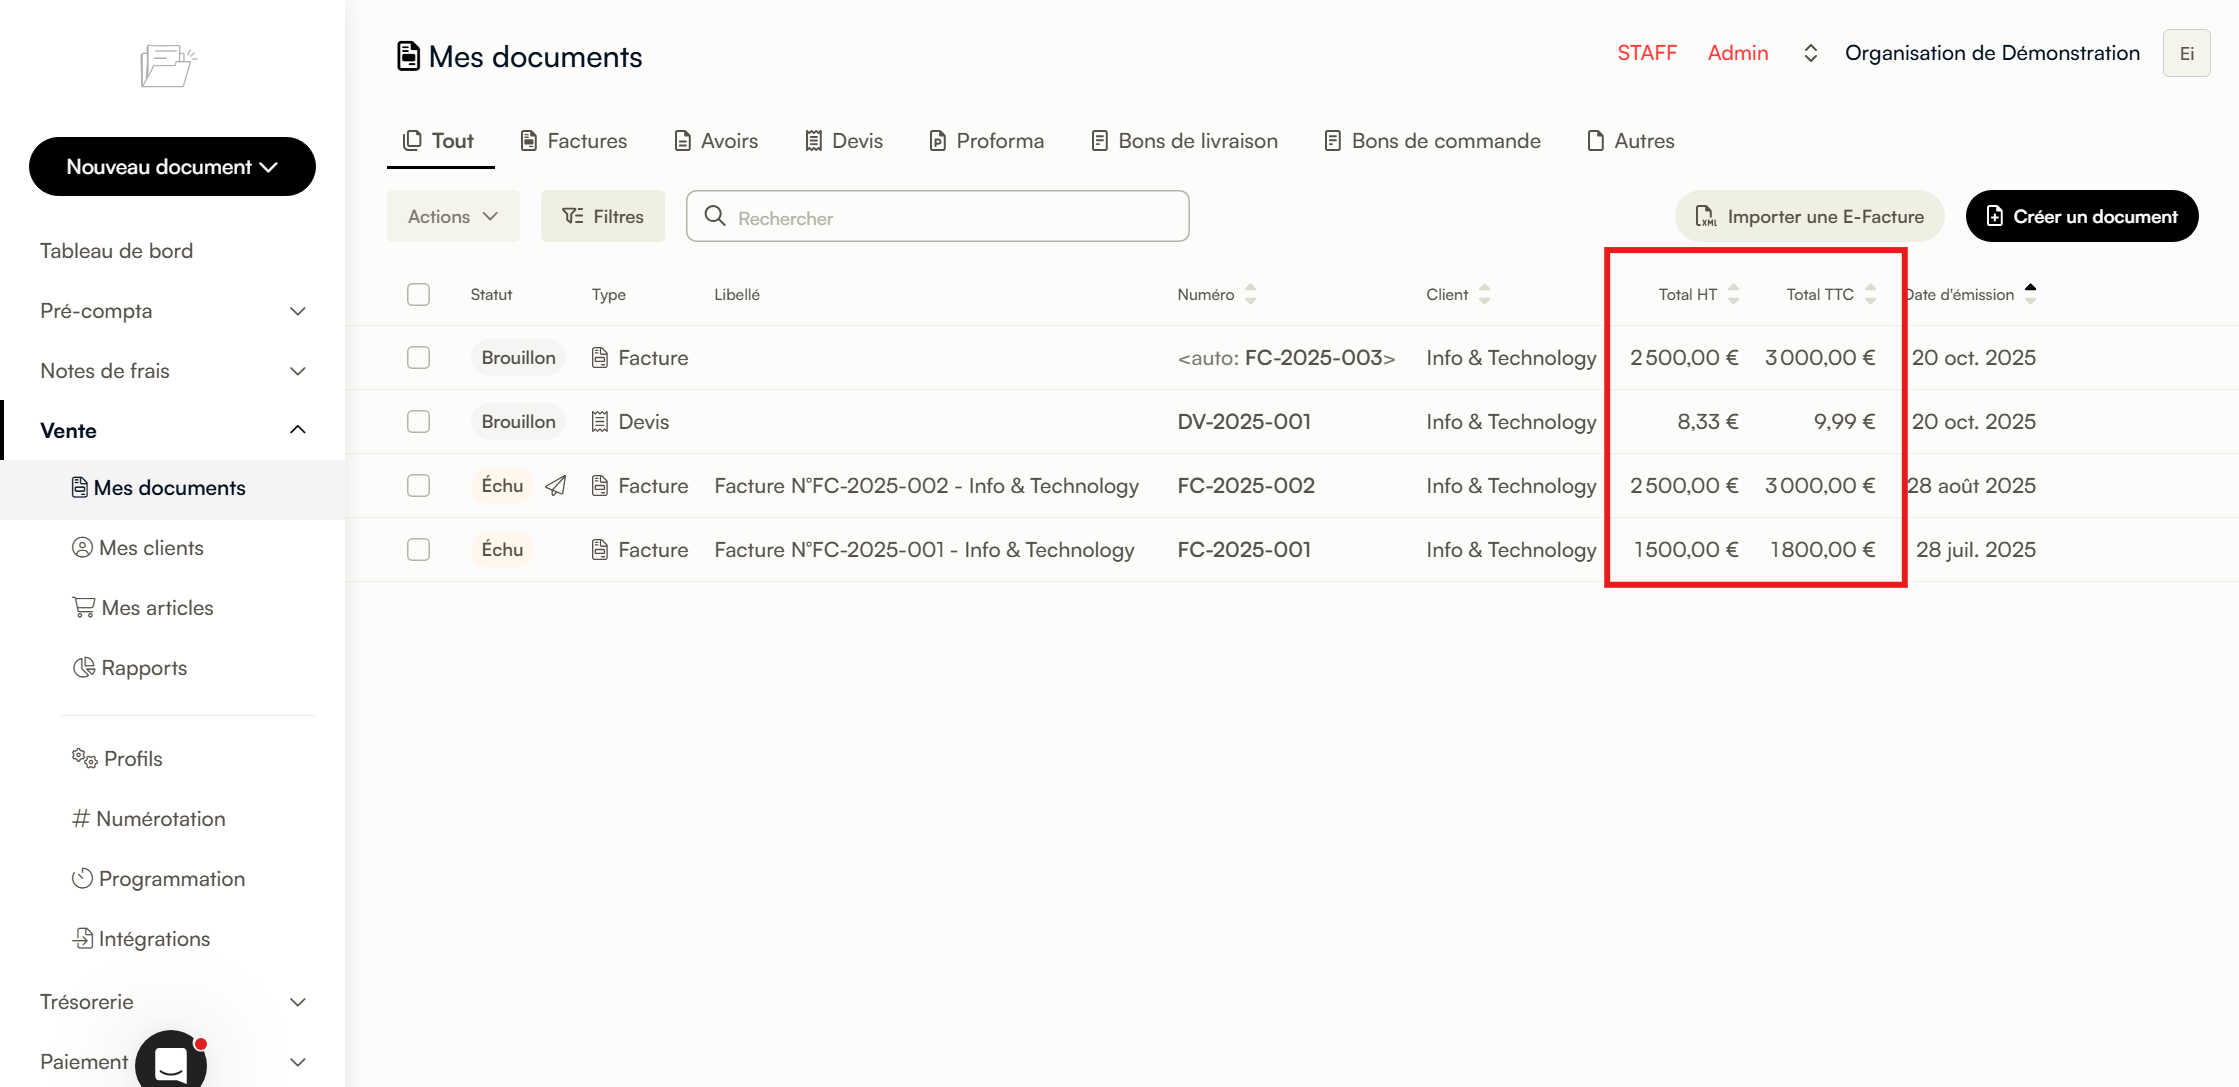This screenshot has height=1087, width=2239.
Task: Open the Numérotation settings page
Action: click(x=161, y=819)
